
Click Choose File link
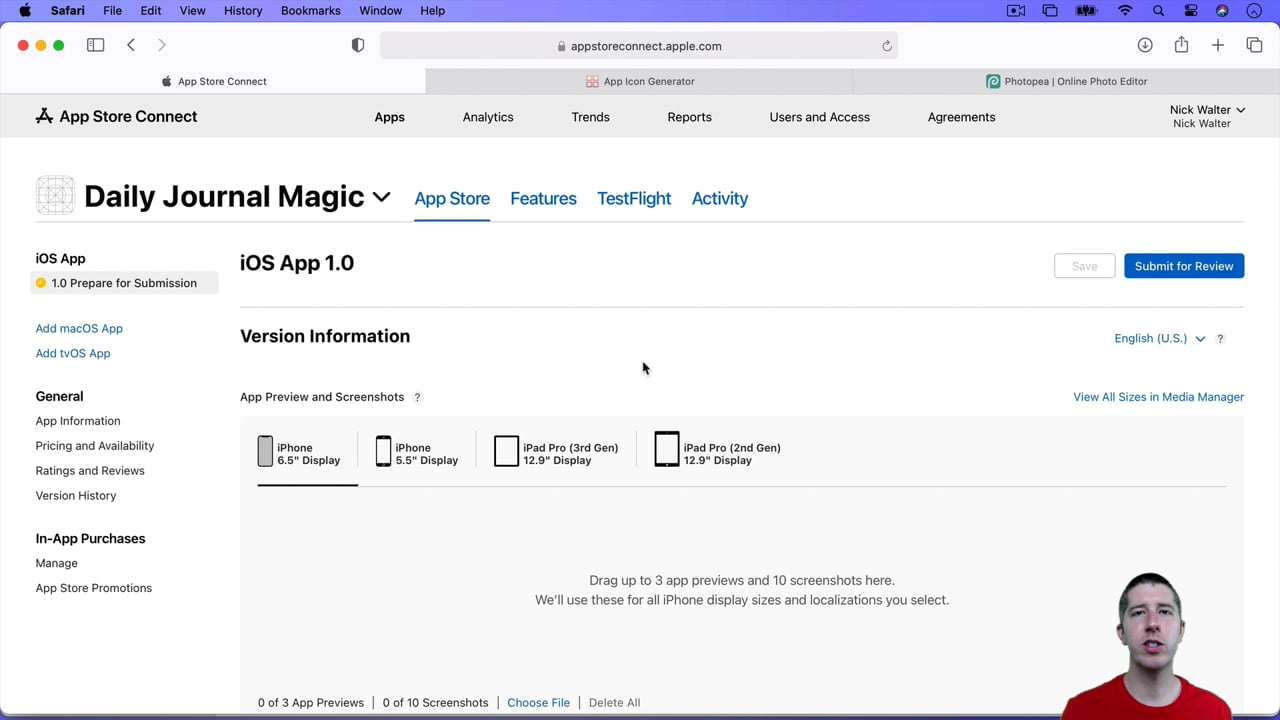pos(538,703)
